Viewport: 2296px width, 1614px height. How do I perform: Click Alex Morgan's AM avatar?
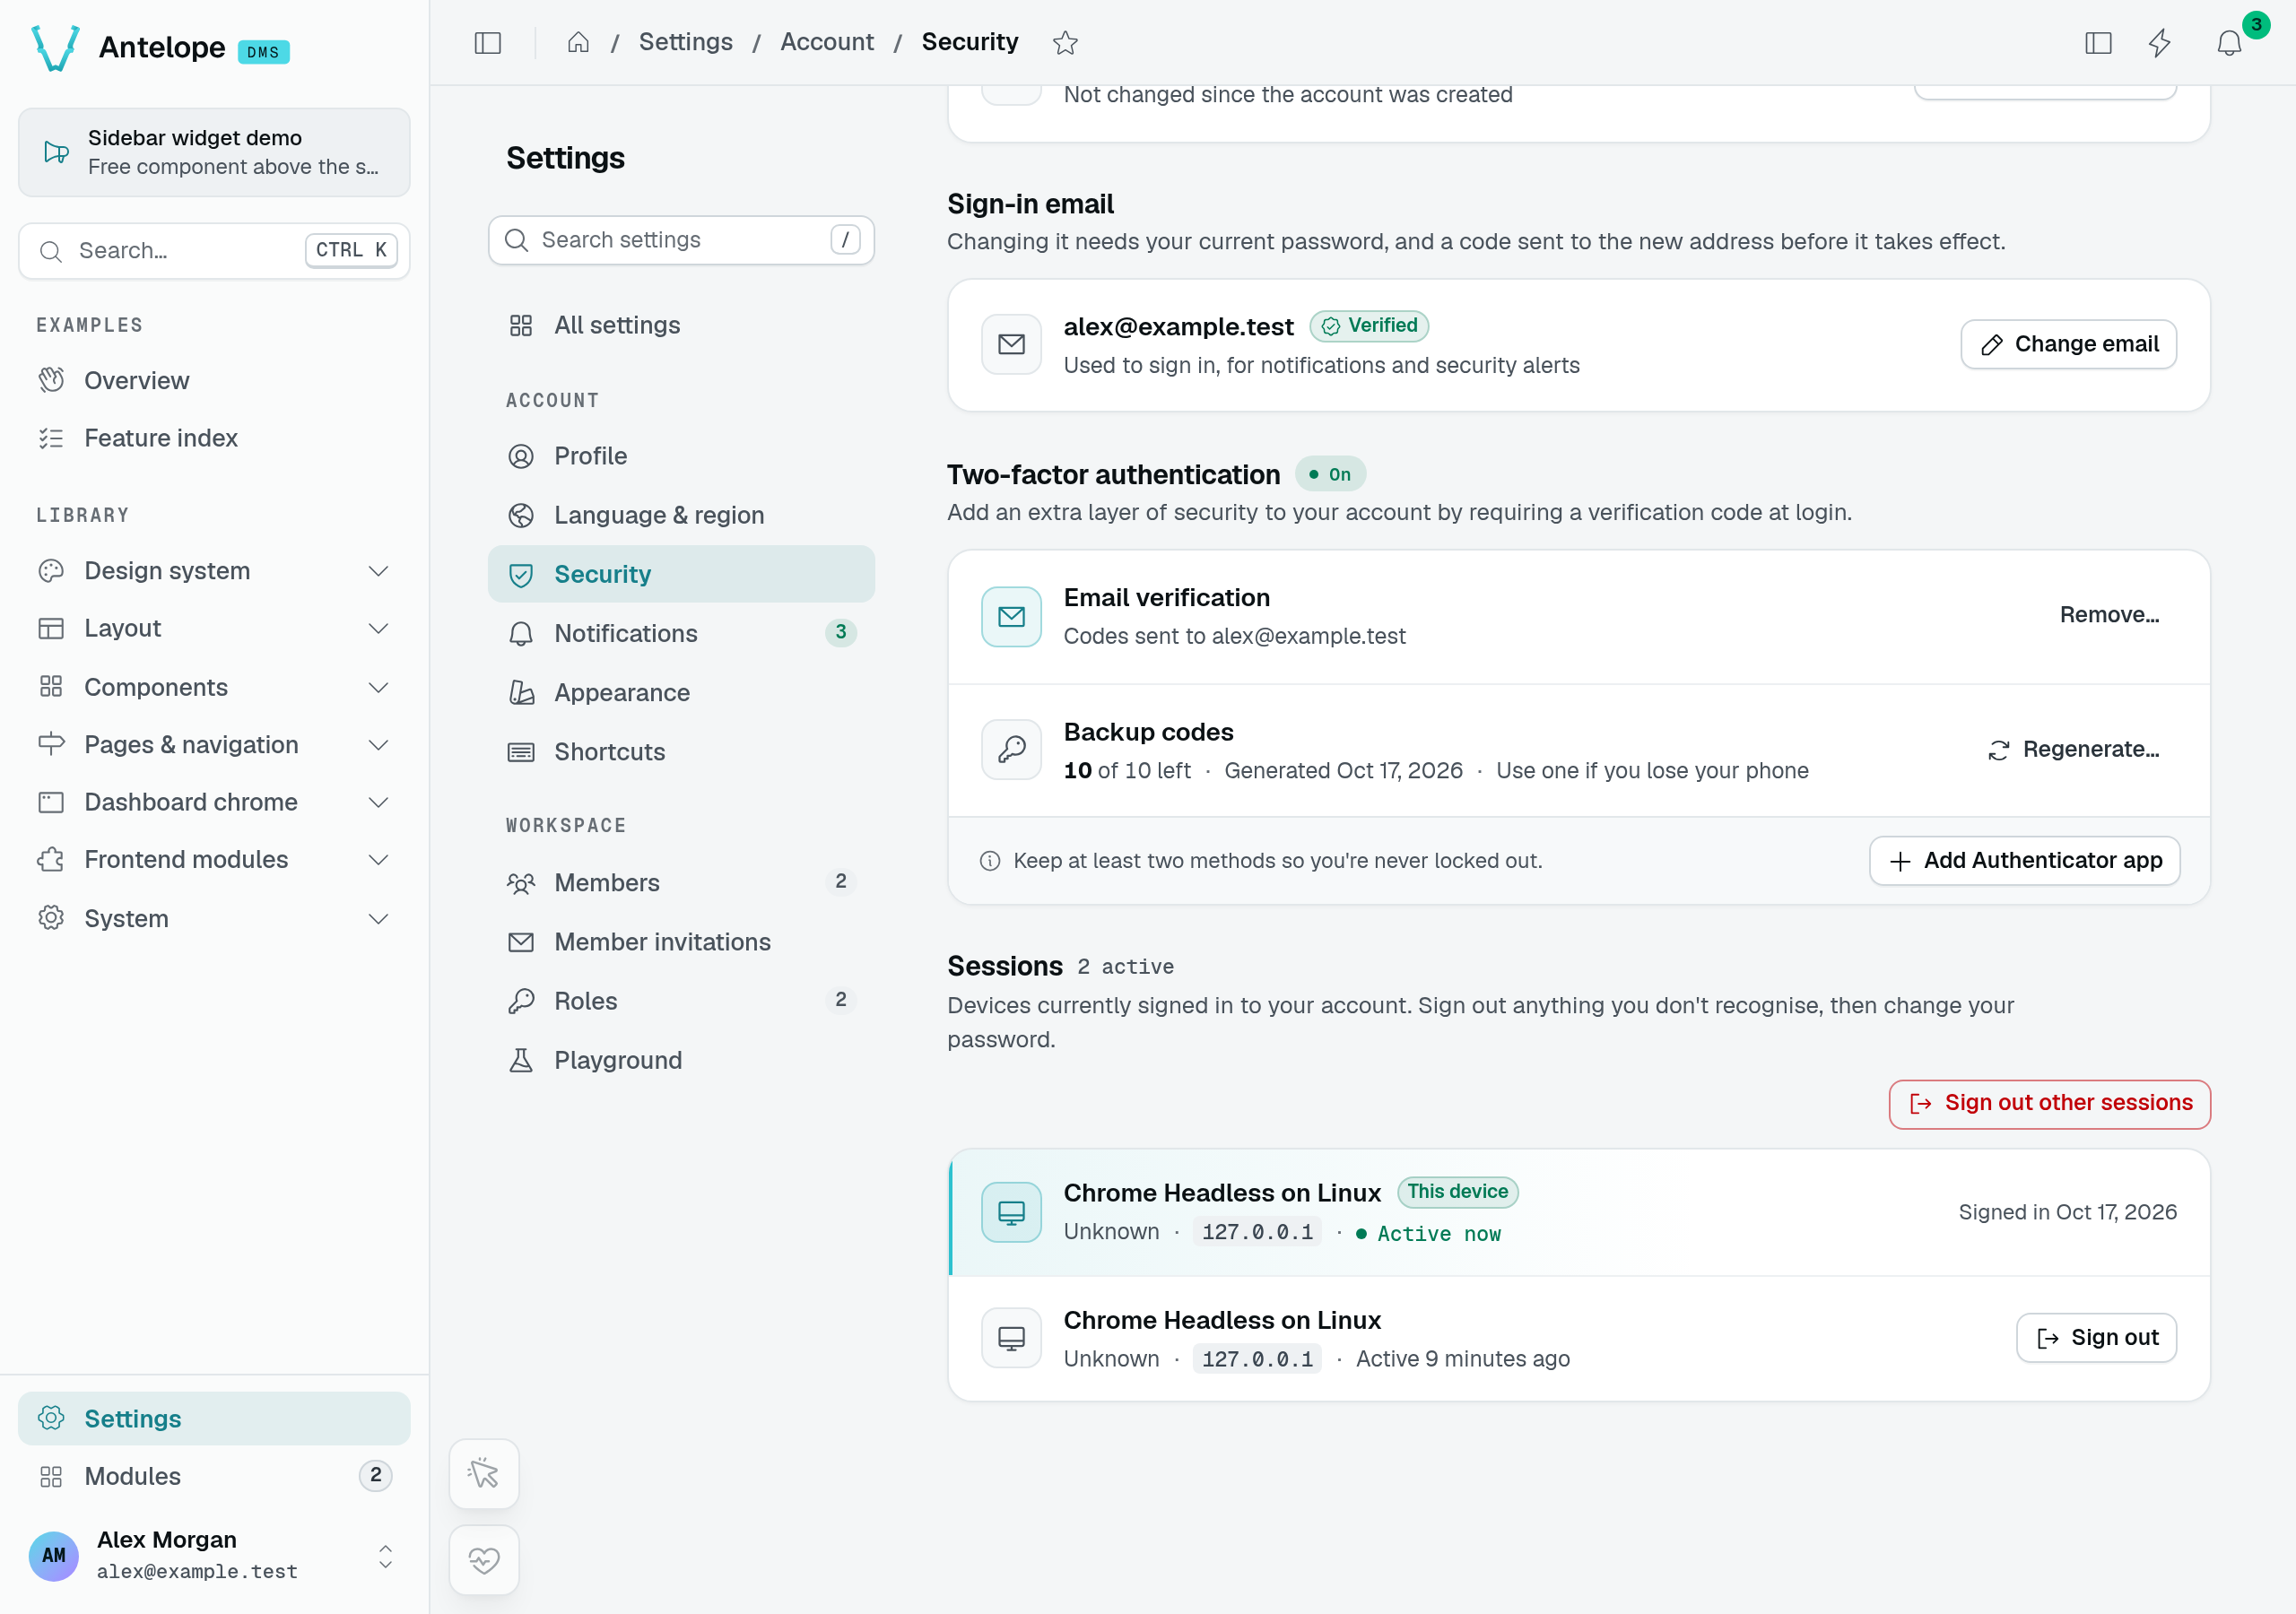[54, 1555]
